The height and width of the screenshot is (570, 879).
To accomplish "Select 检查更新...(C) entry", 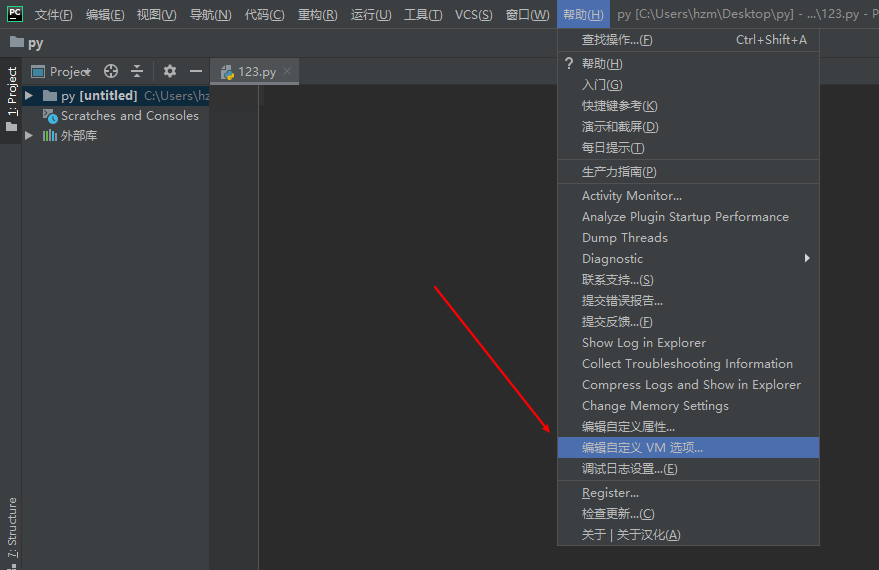I will (x=688, y=514).
